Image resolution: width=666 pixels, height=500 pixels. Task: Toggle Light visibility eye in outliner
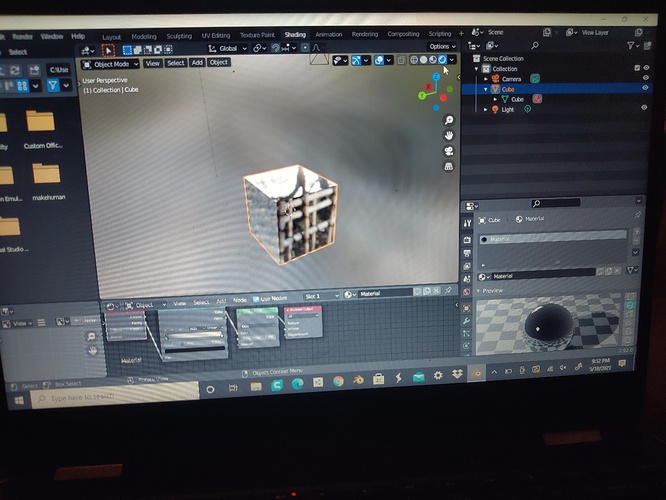(644, 107)
